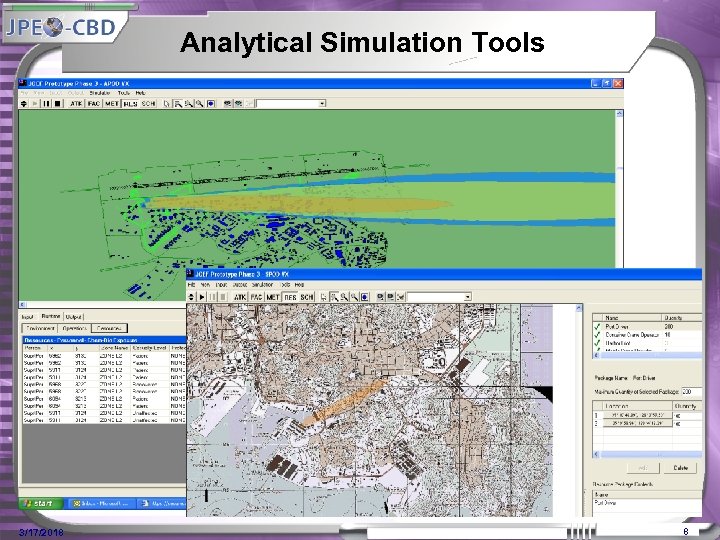Click the second layer view icon in APOD toolbar
The width and height of the screenshot is (720, 540).
[x=238, y=103]
